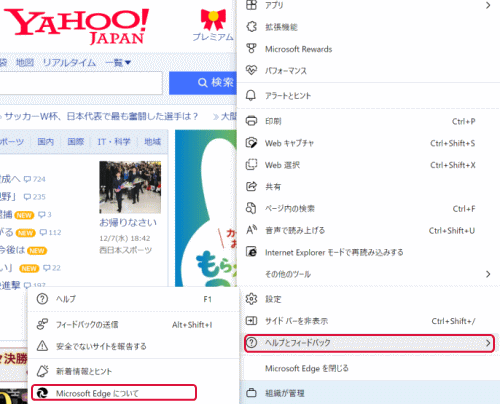Screen dimensions: 500x404
Task: Click the 112 comment count
Action: pos(50,232)
